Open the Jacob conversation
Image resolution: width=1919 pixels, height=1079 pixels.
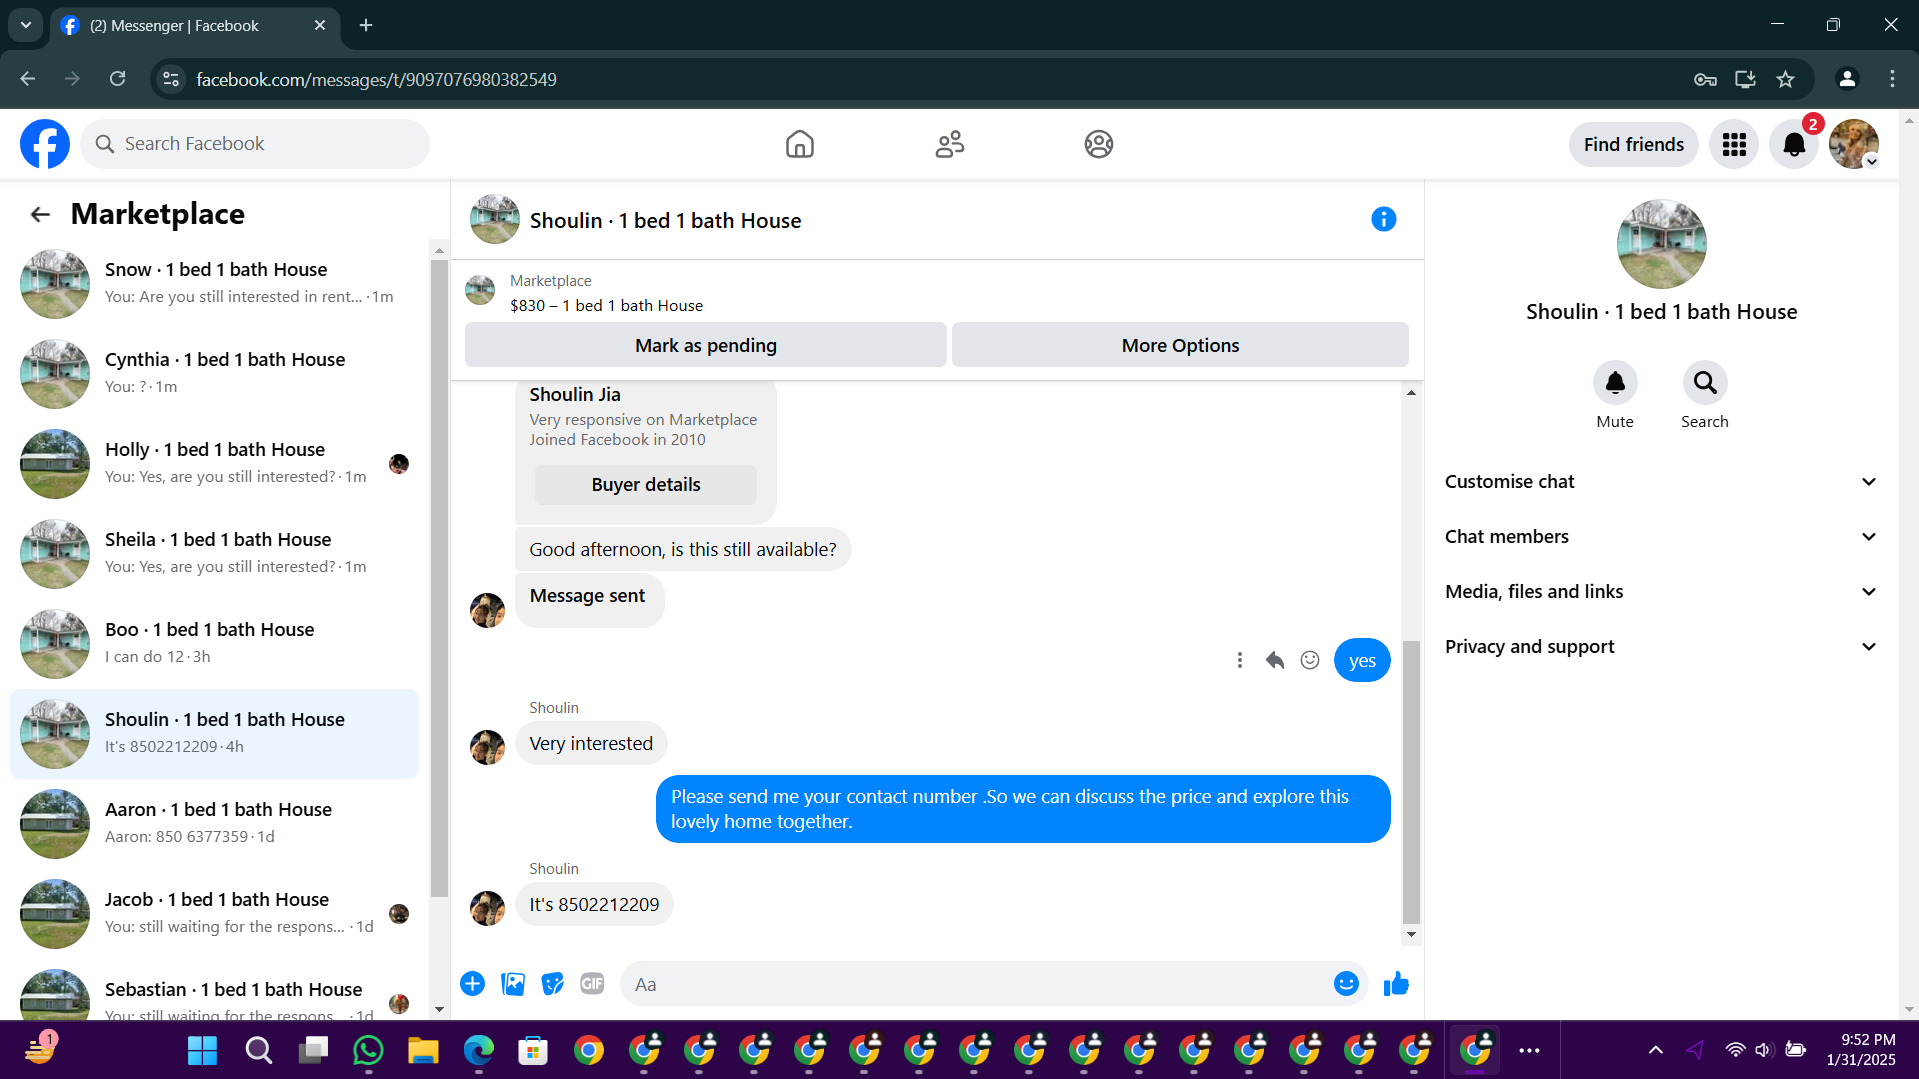pyautogui.click(x=214, y=914)
